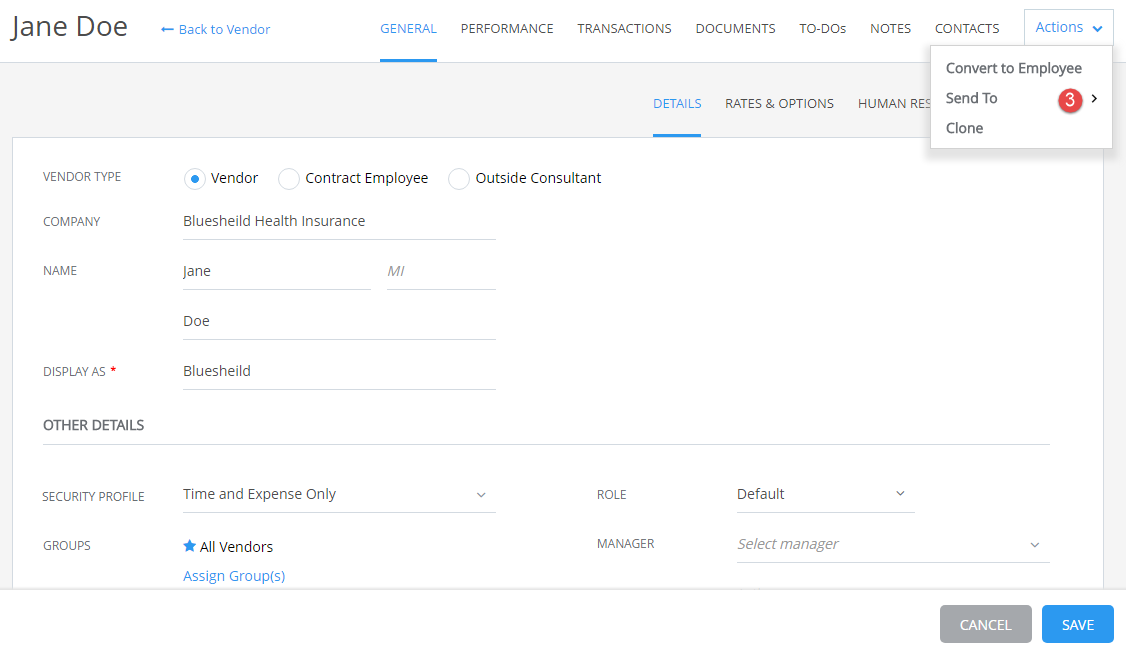Open the HUMAN RESOURCES sub-tab
This screenshot has height=658, width=1126.
(894, 103)
